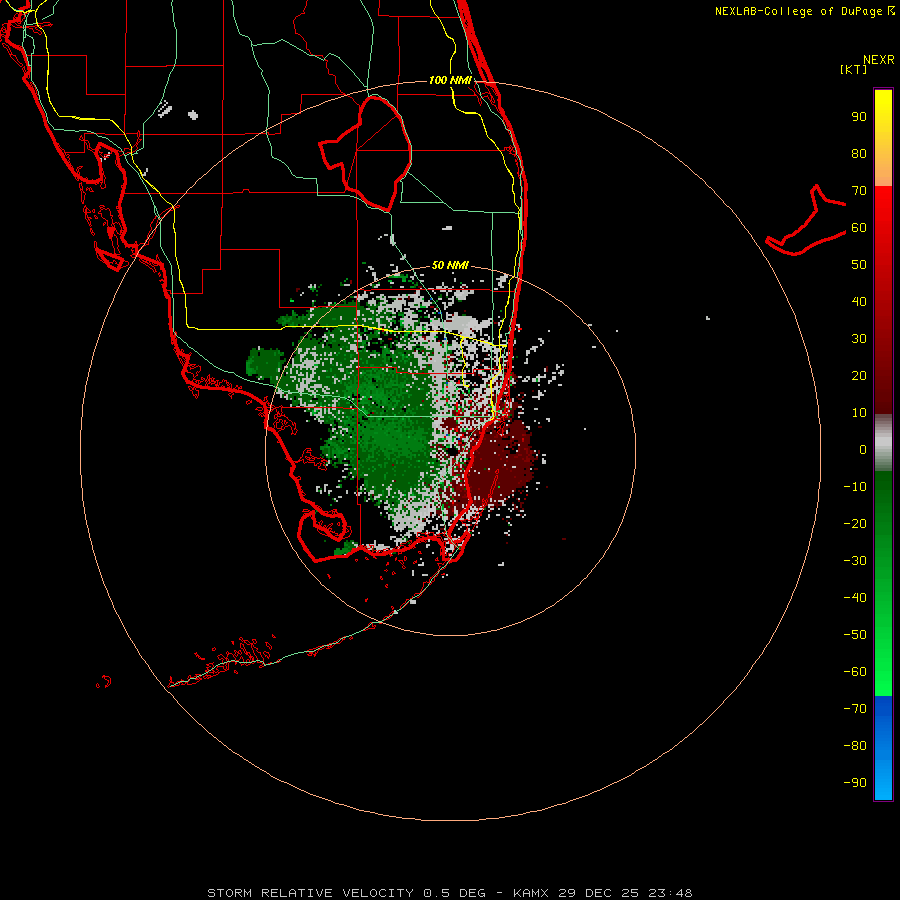Image resolution: width=900 pixels, height=900 pixels.
Task: Click the 20 value on velocity scale
Action: coord(859,376)
